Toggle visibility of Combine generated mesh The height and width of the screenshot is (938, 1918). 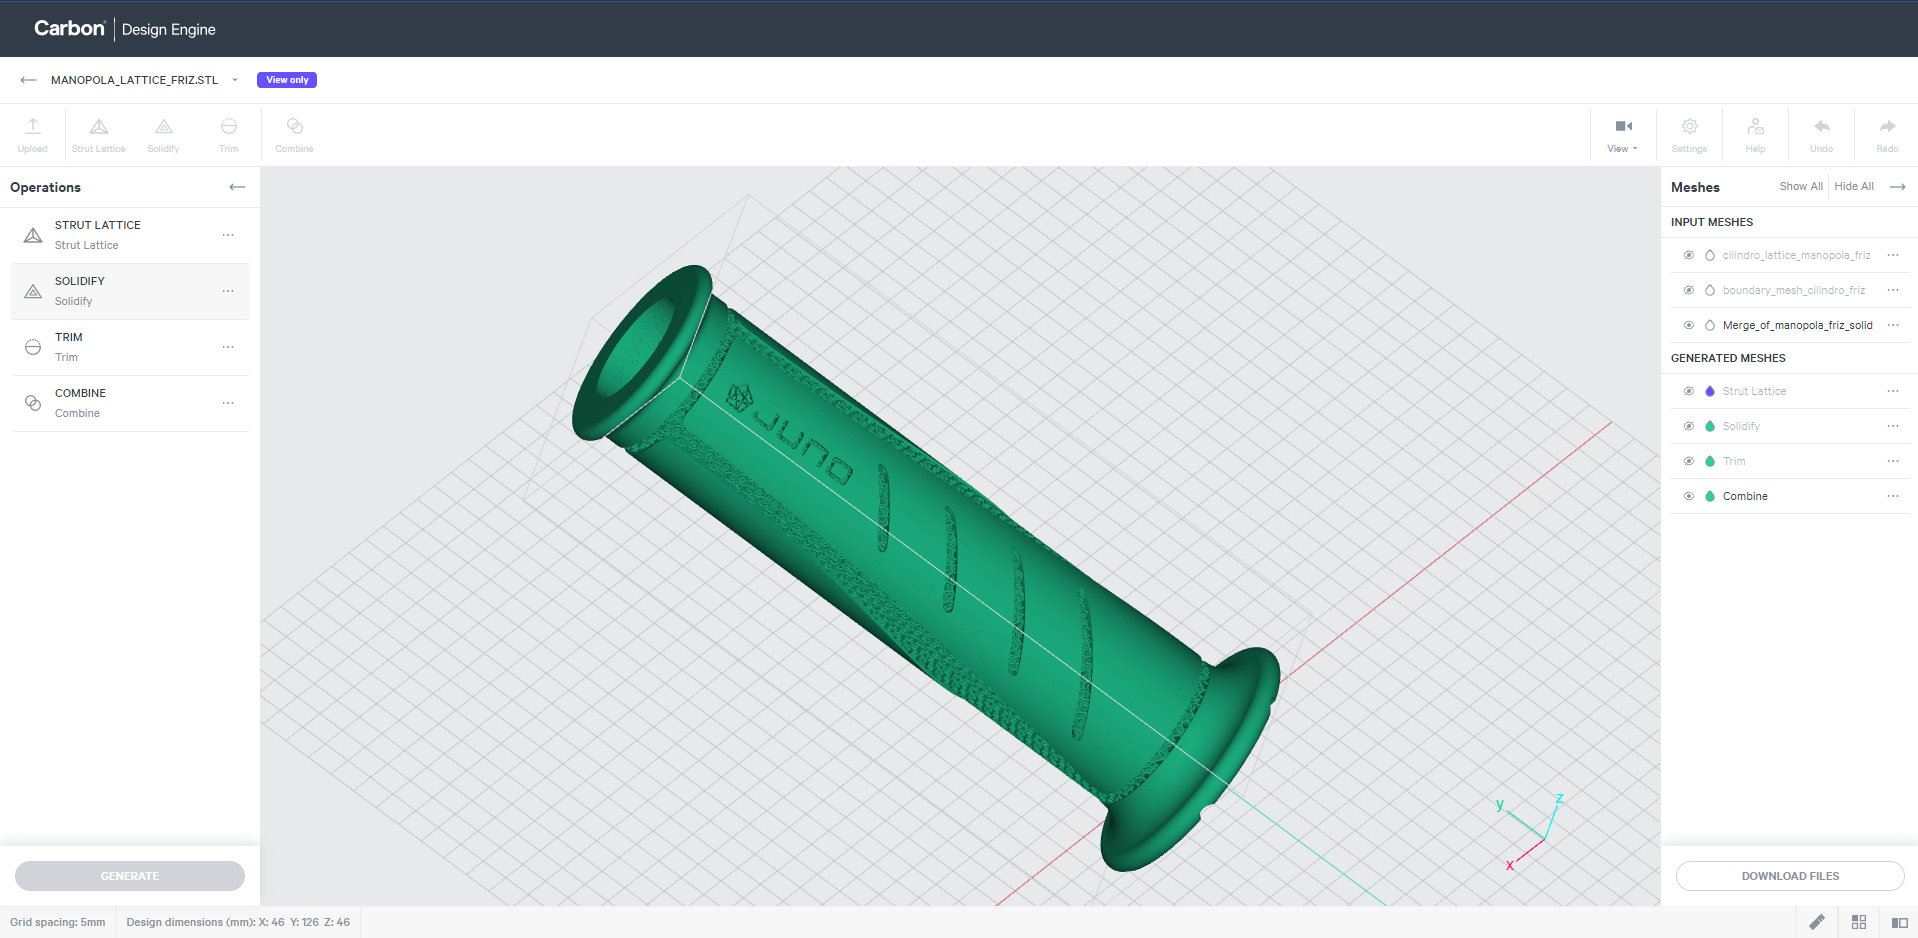coord(1689,496)
